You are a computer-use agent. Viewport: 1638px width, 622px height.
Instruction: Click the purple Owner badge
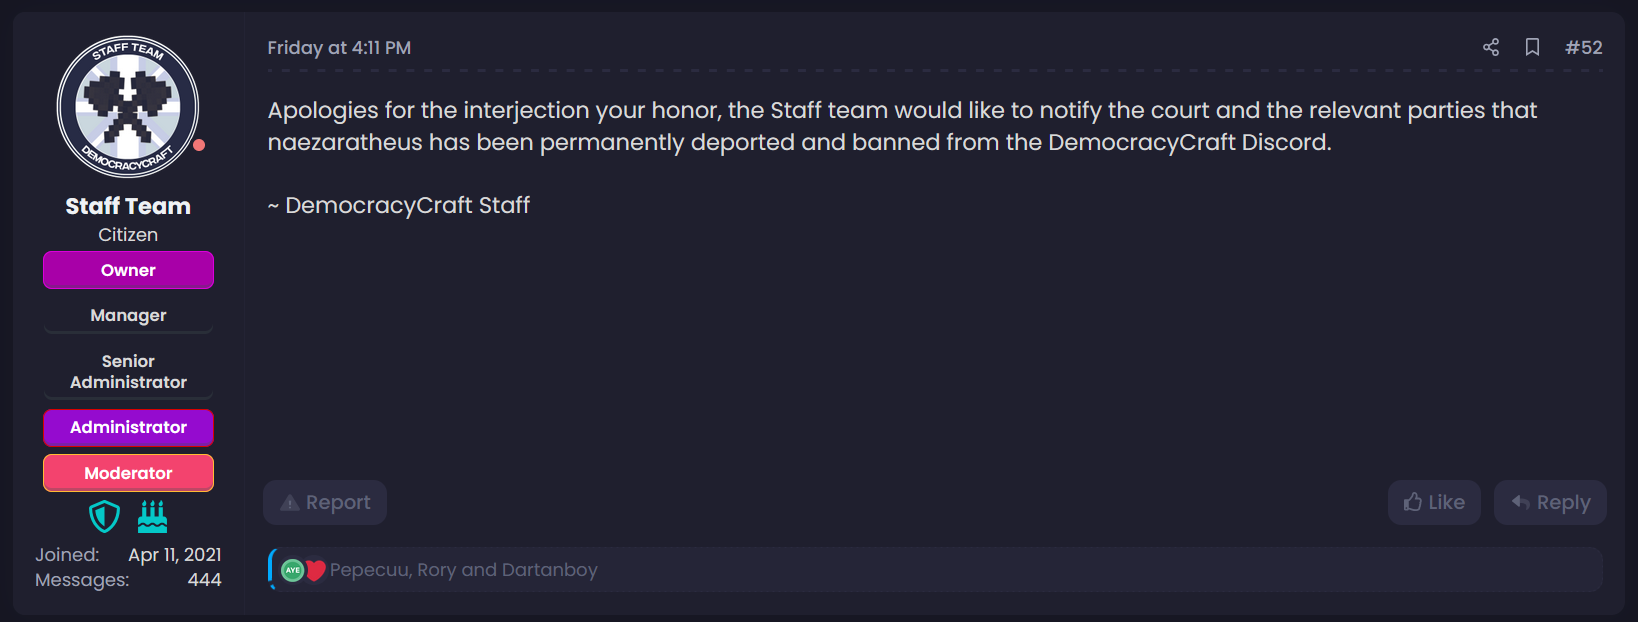pyautogui.click(x=128, y=270)
